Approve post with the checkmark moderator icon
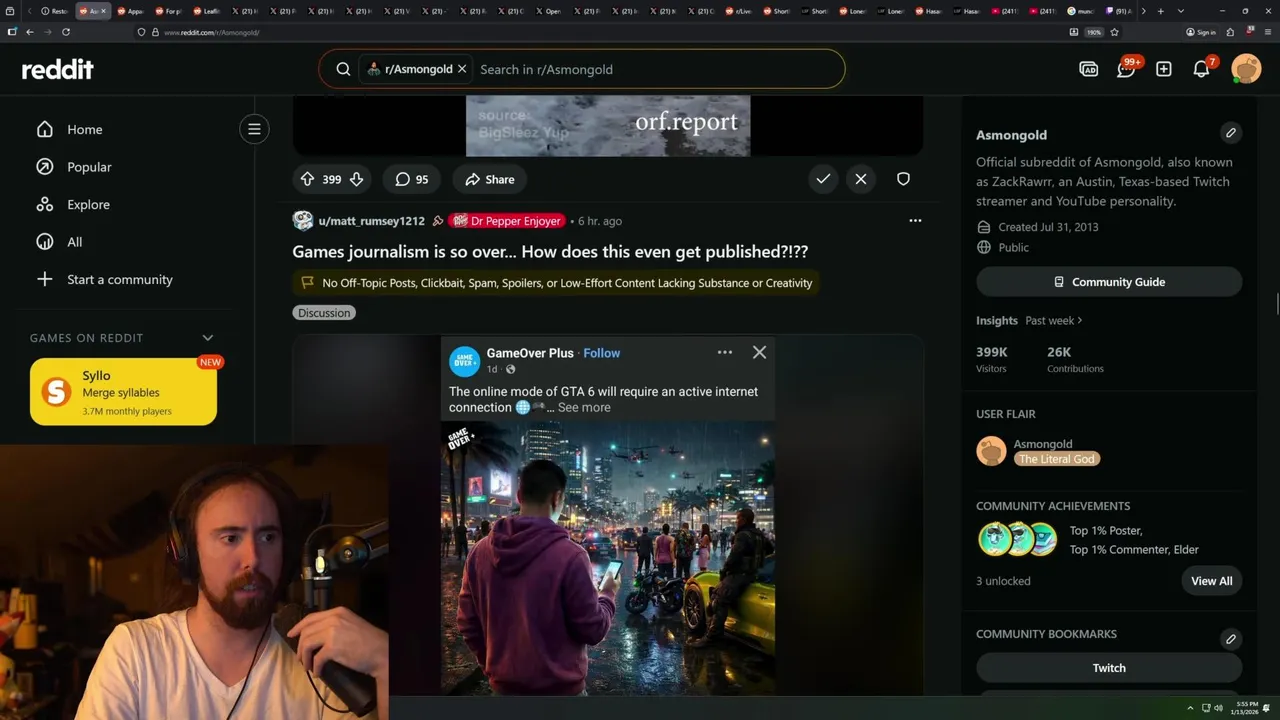This screenshot has width=1280, height=720. point(823,179)
